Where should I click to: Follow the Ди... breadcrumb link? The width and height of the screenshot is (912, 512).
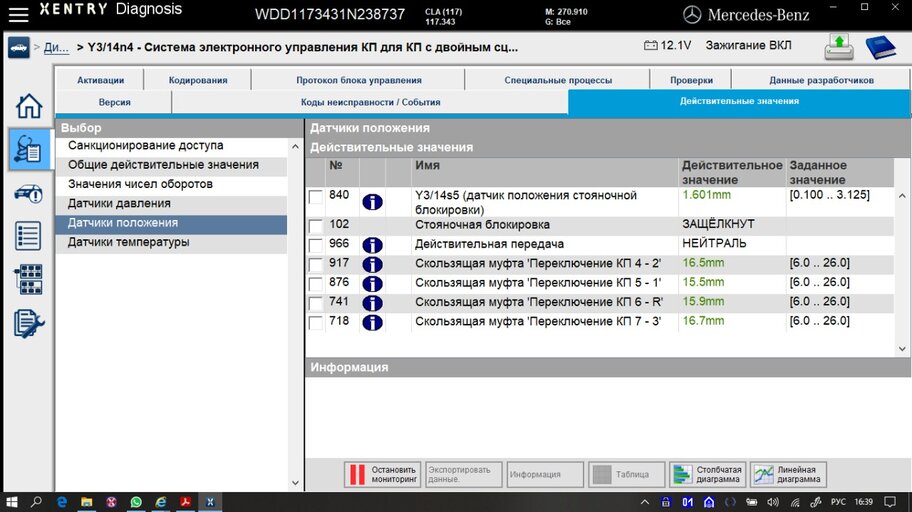(56, 47)
